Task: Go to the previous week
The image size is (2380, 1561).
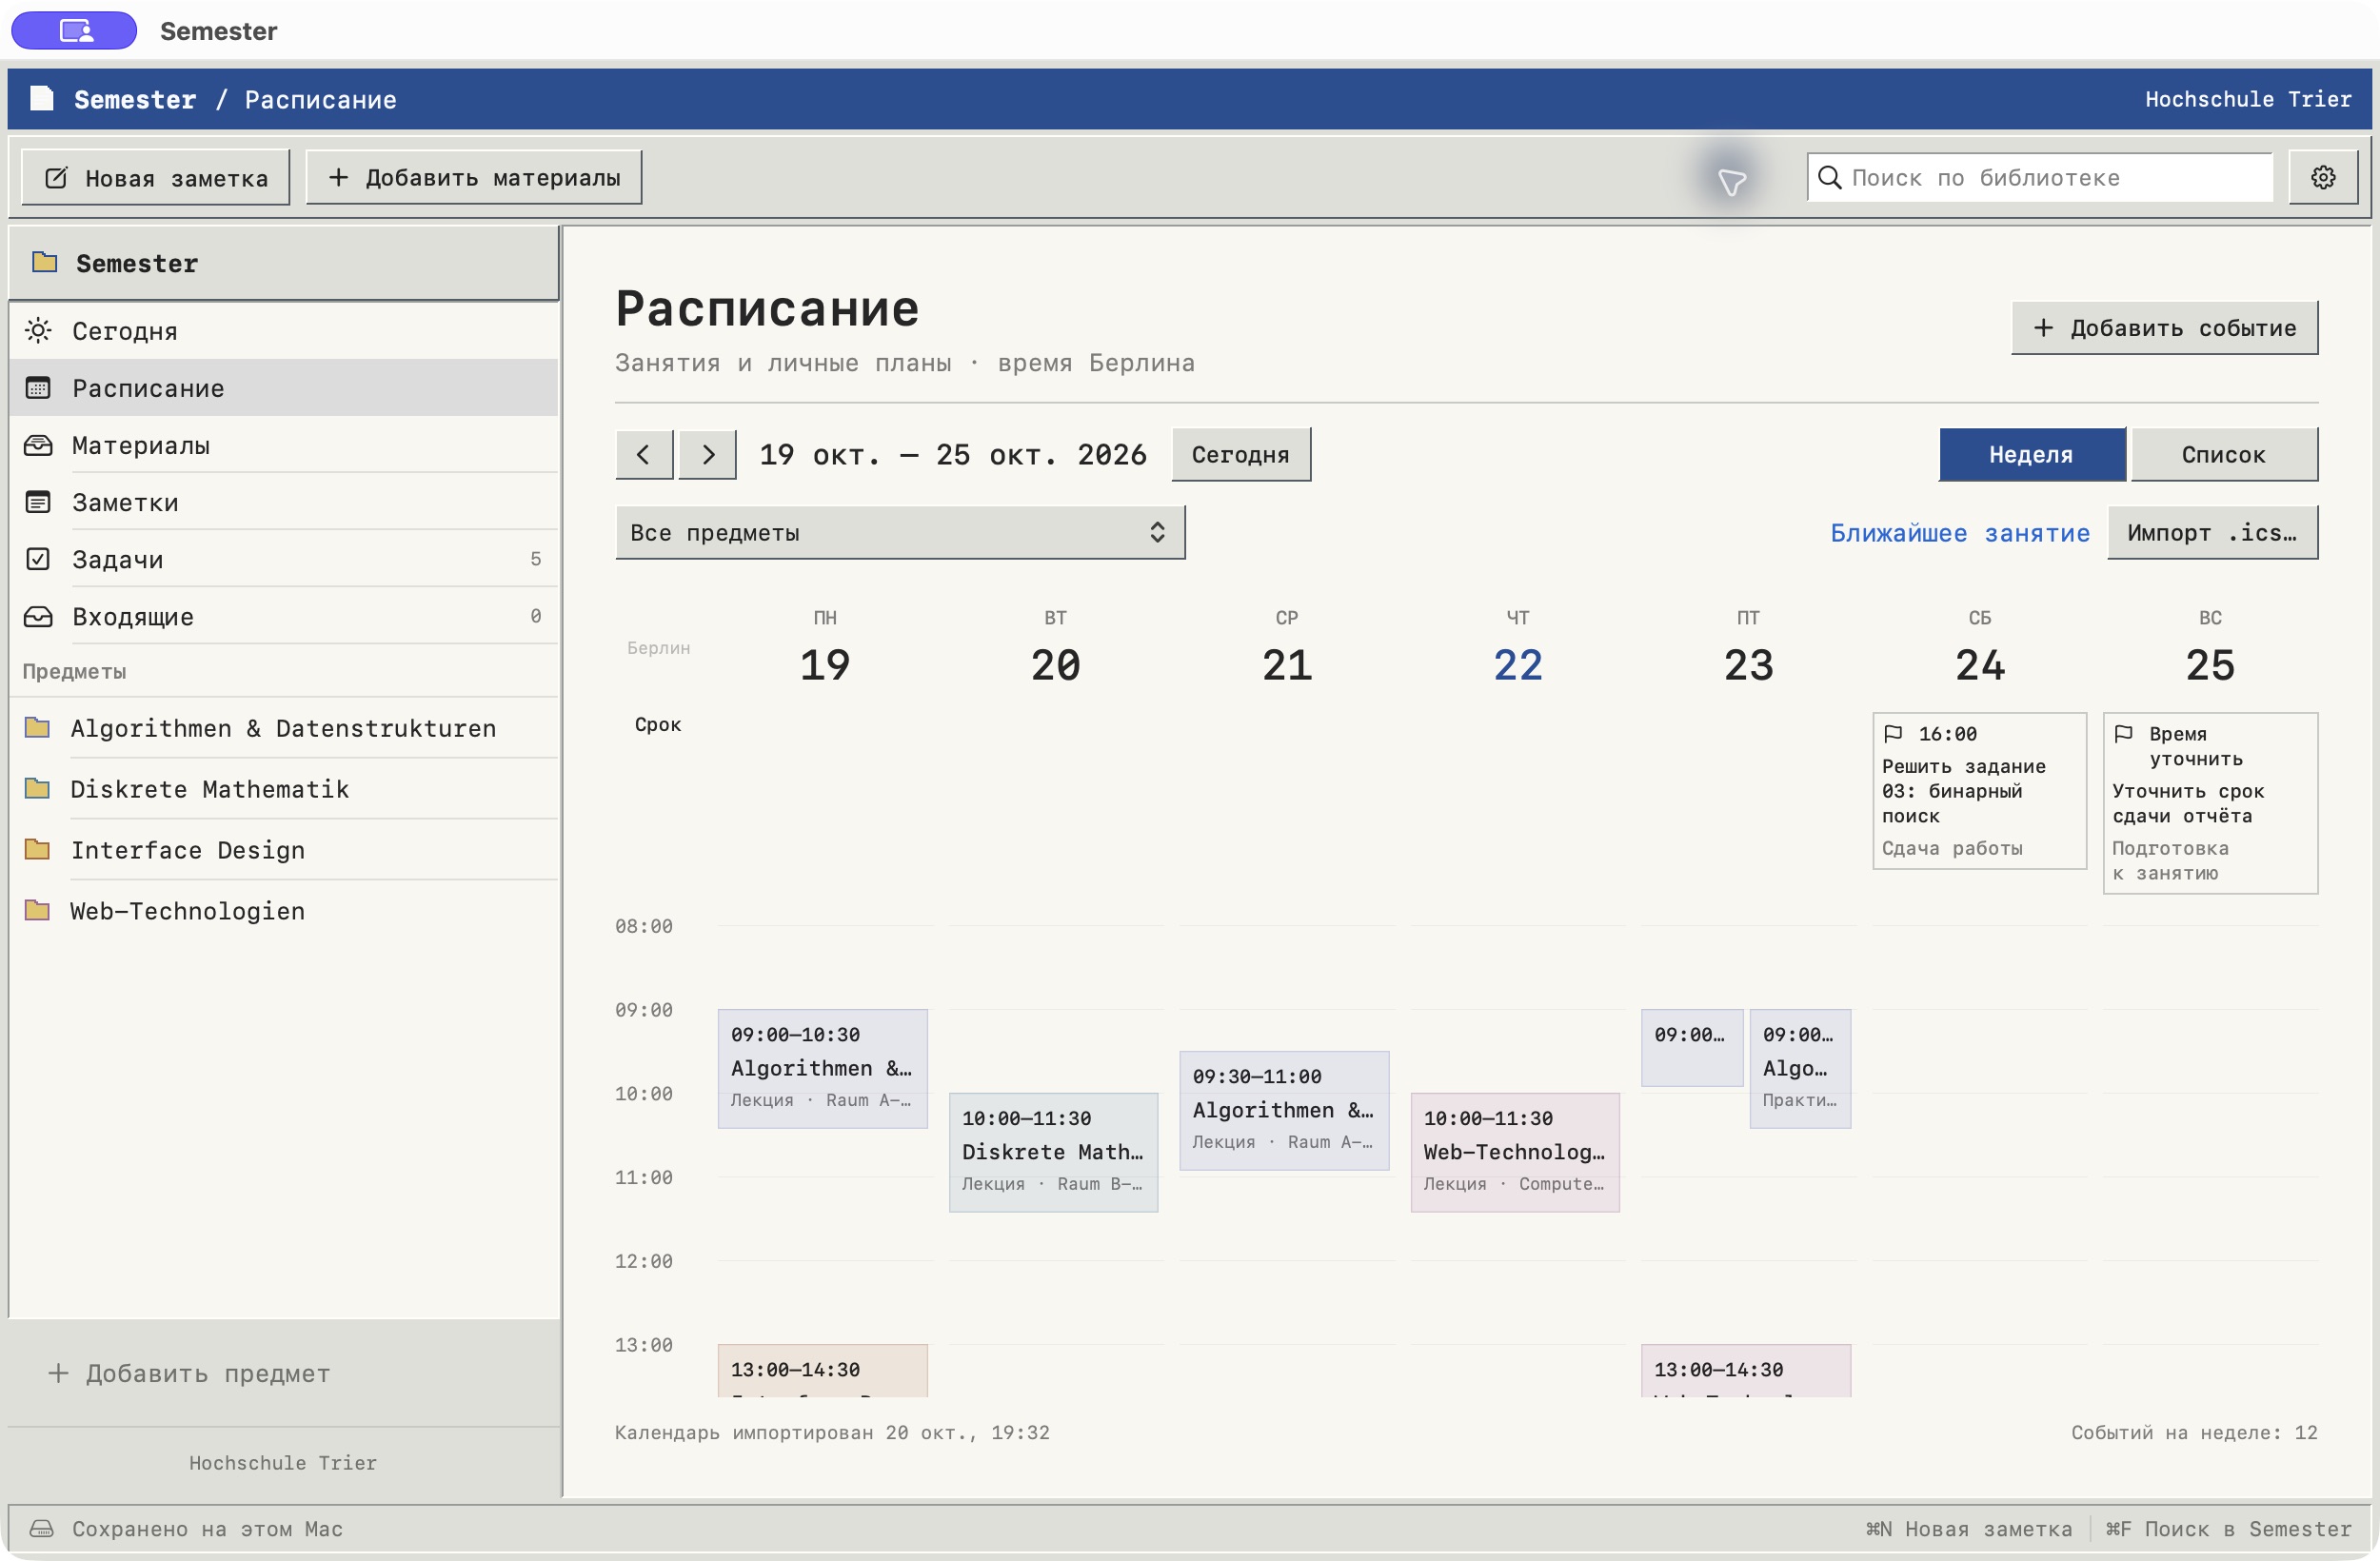Action: click(644, 455)
